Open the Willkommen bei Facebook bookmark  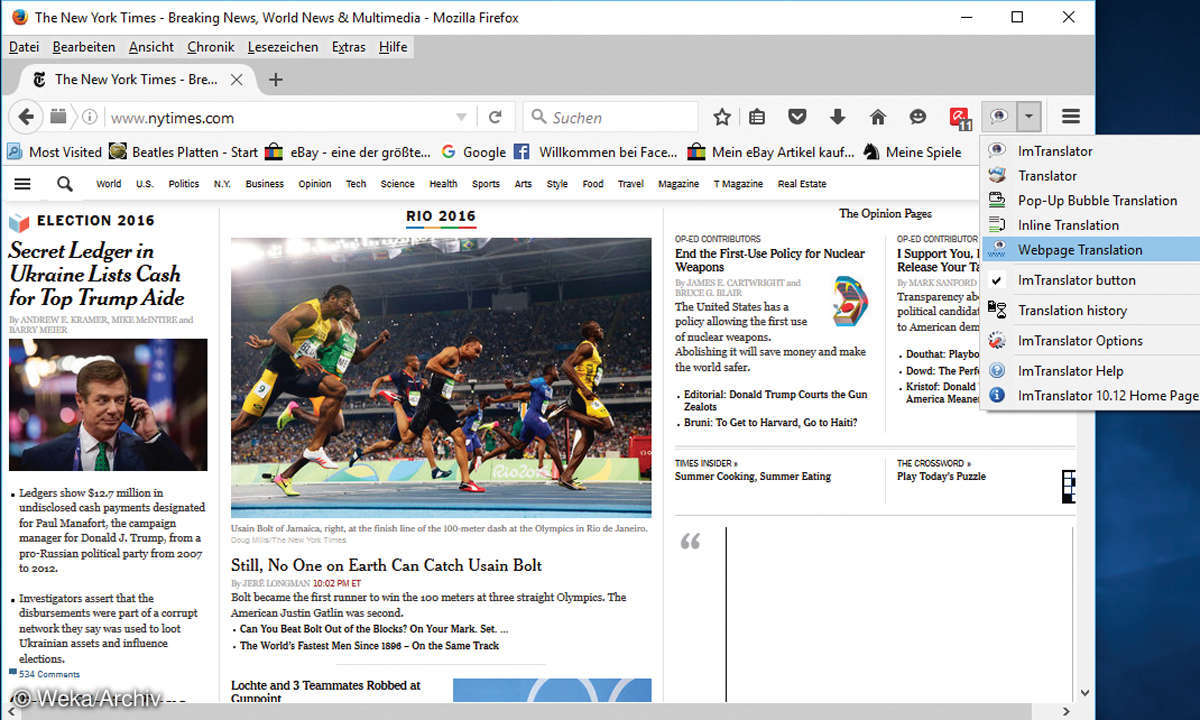point(595,152)
